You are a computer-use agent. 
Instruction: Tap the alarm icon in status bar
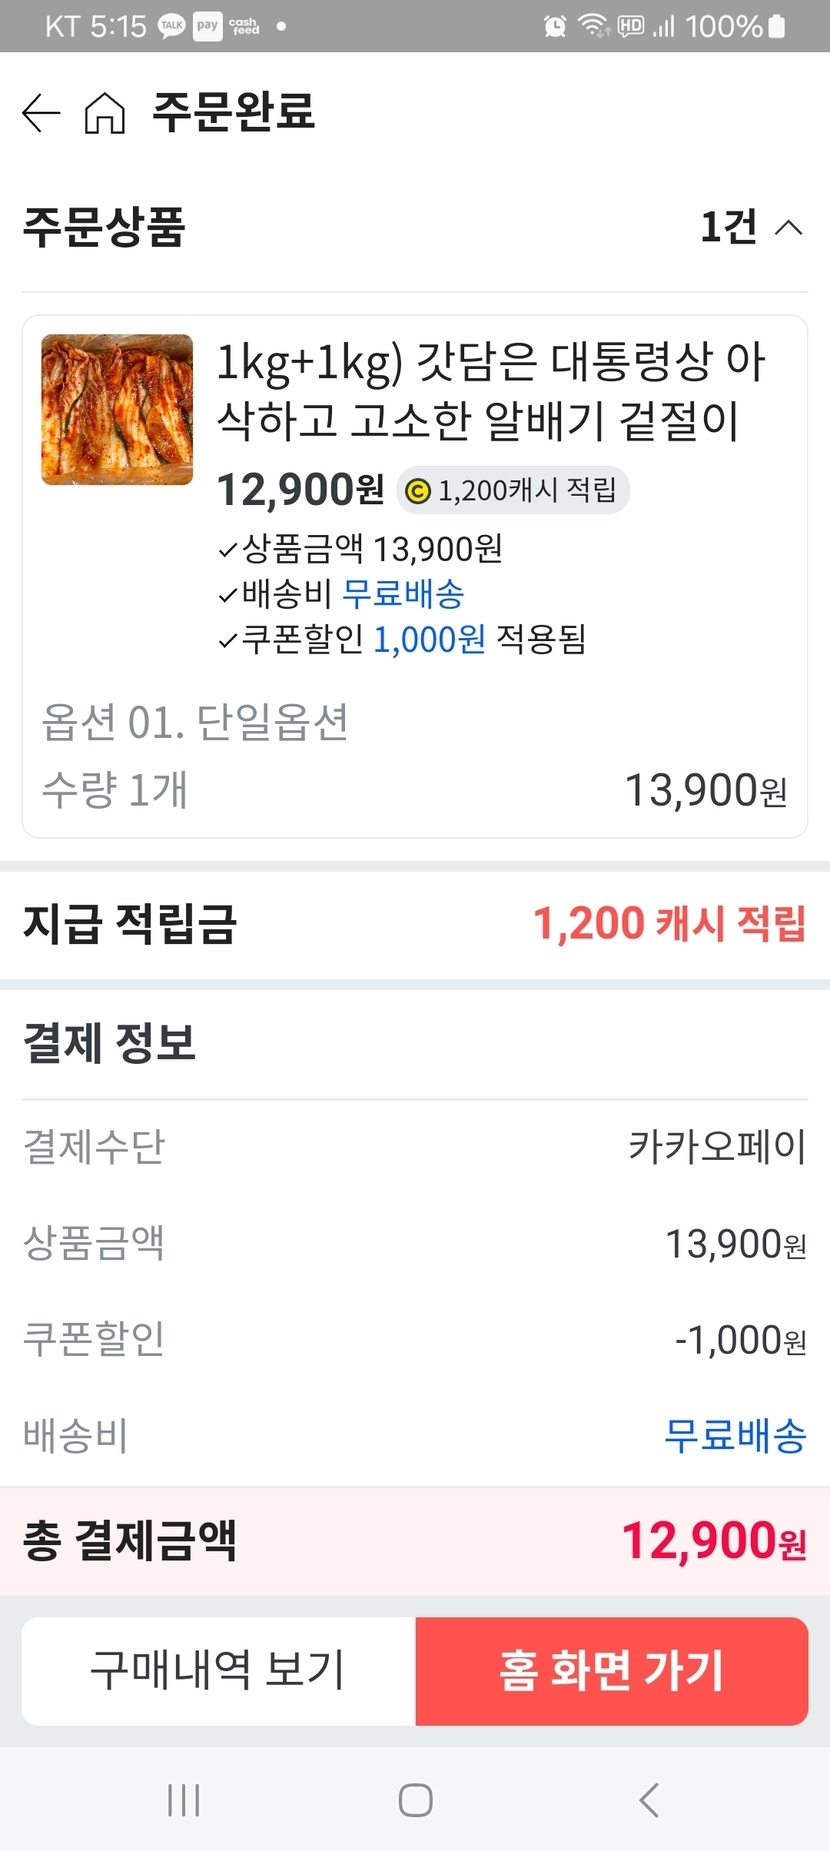[x=555, y=26]
